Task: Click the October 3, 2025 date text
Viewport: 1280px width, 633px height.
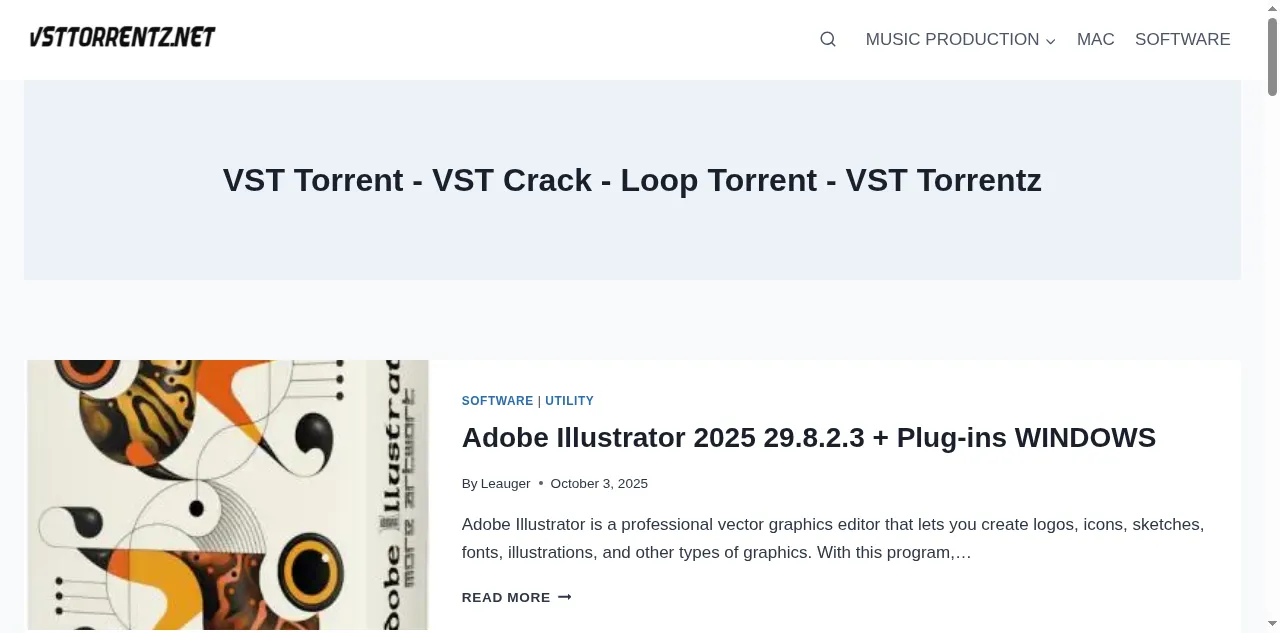Action: coord(599,484)
